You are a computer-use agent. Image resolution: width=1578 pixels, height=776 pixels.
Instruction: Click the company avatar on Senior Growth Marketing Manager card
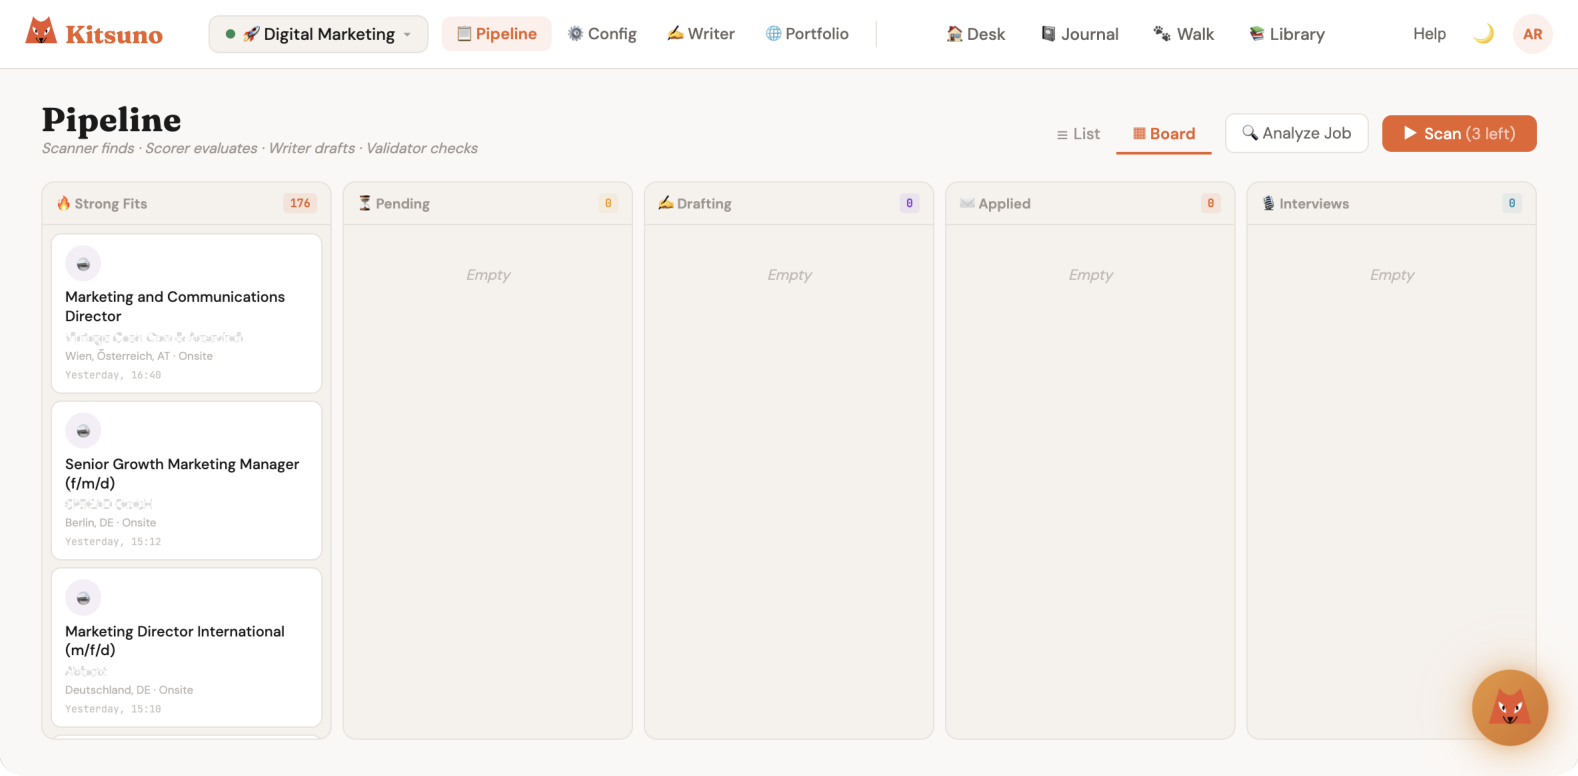[x=83, y=431]
